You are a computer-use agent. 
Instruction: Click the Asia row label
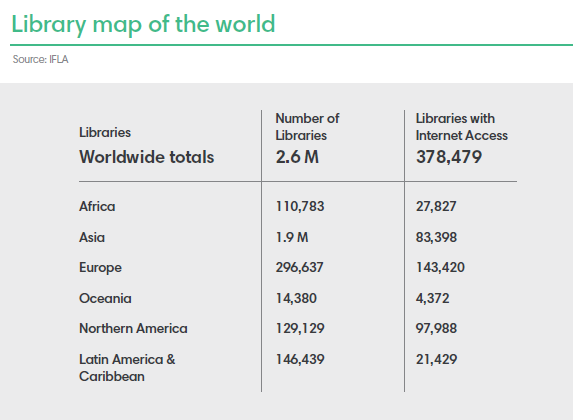[92, 238]
